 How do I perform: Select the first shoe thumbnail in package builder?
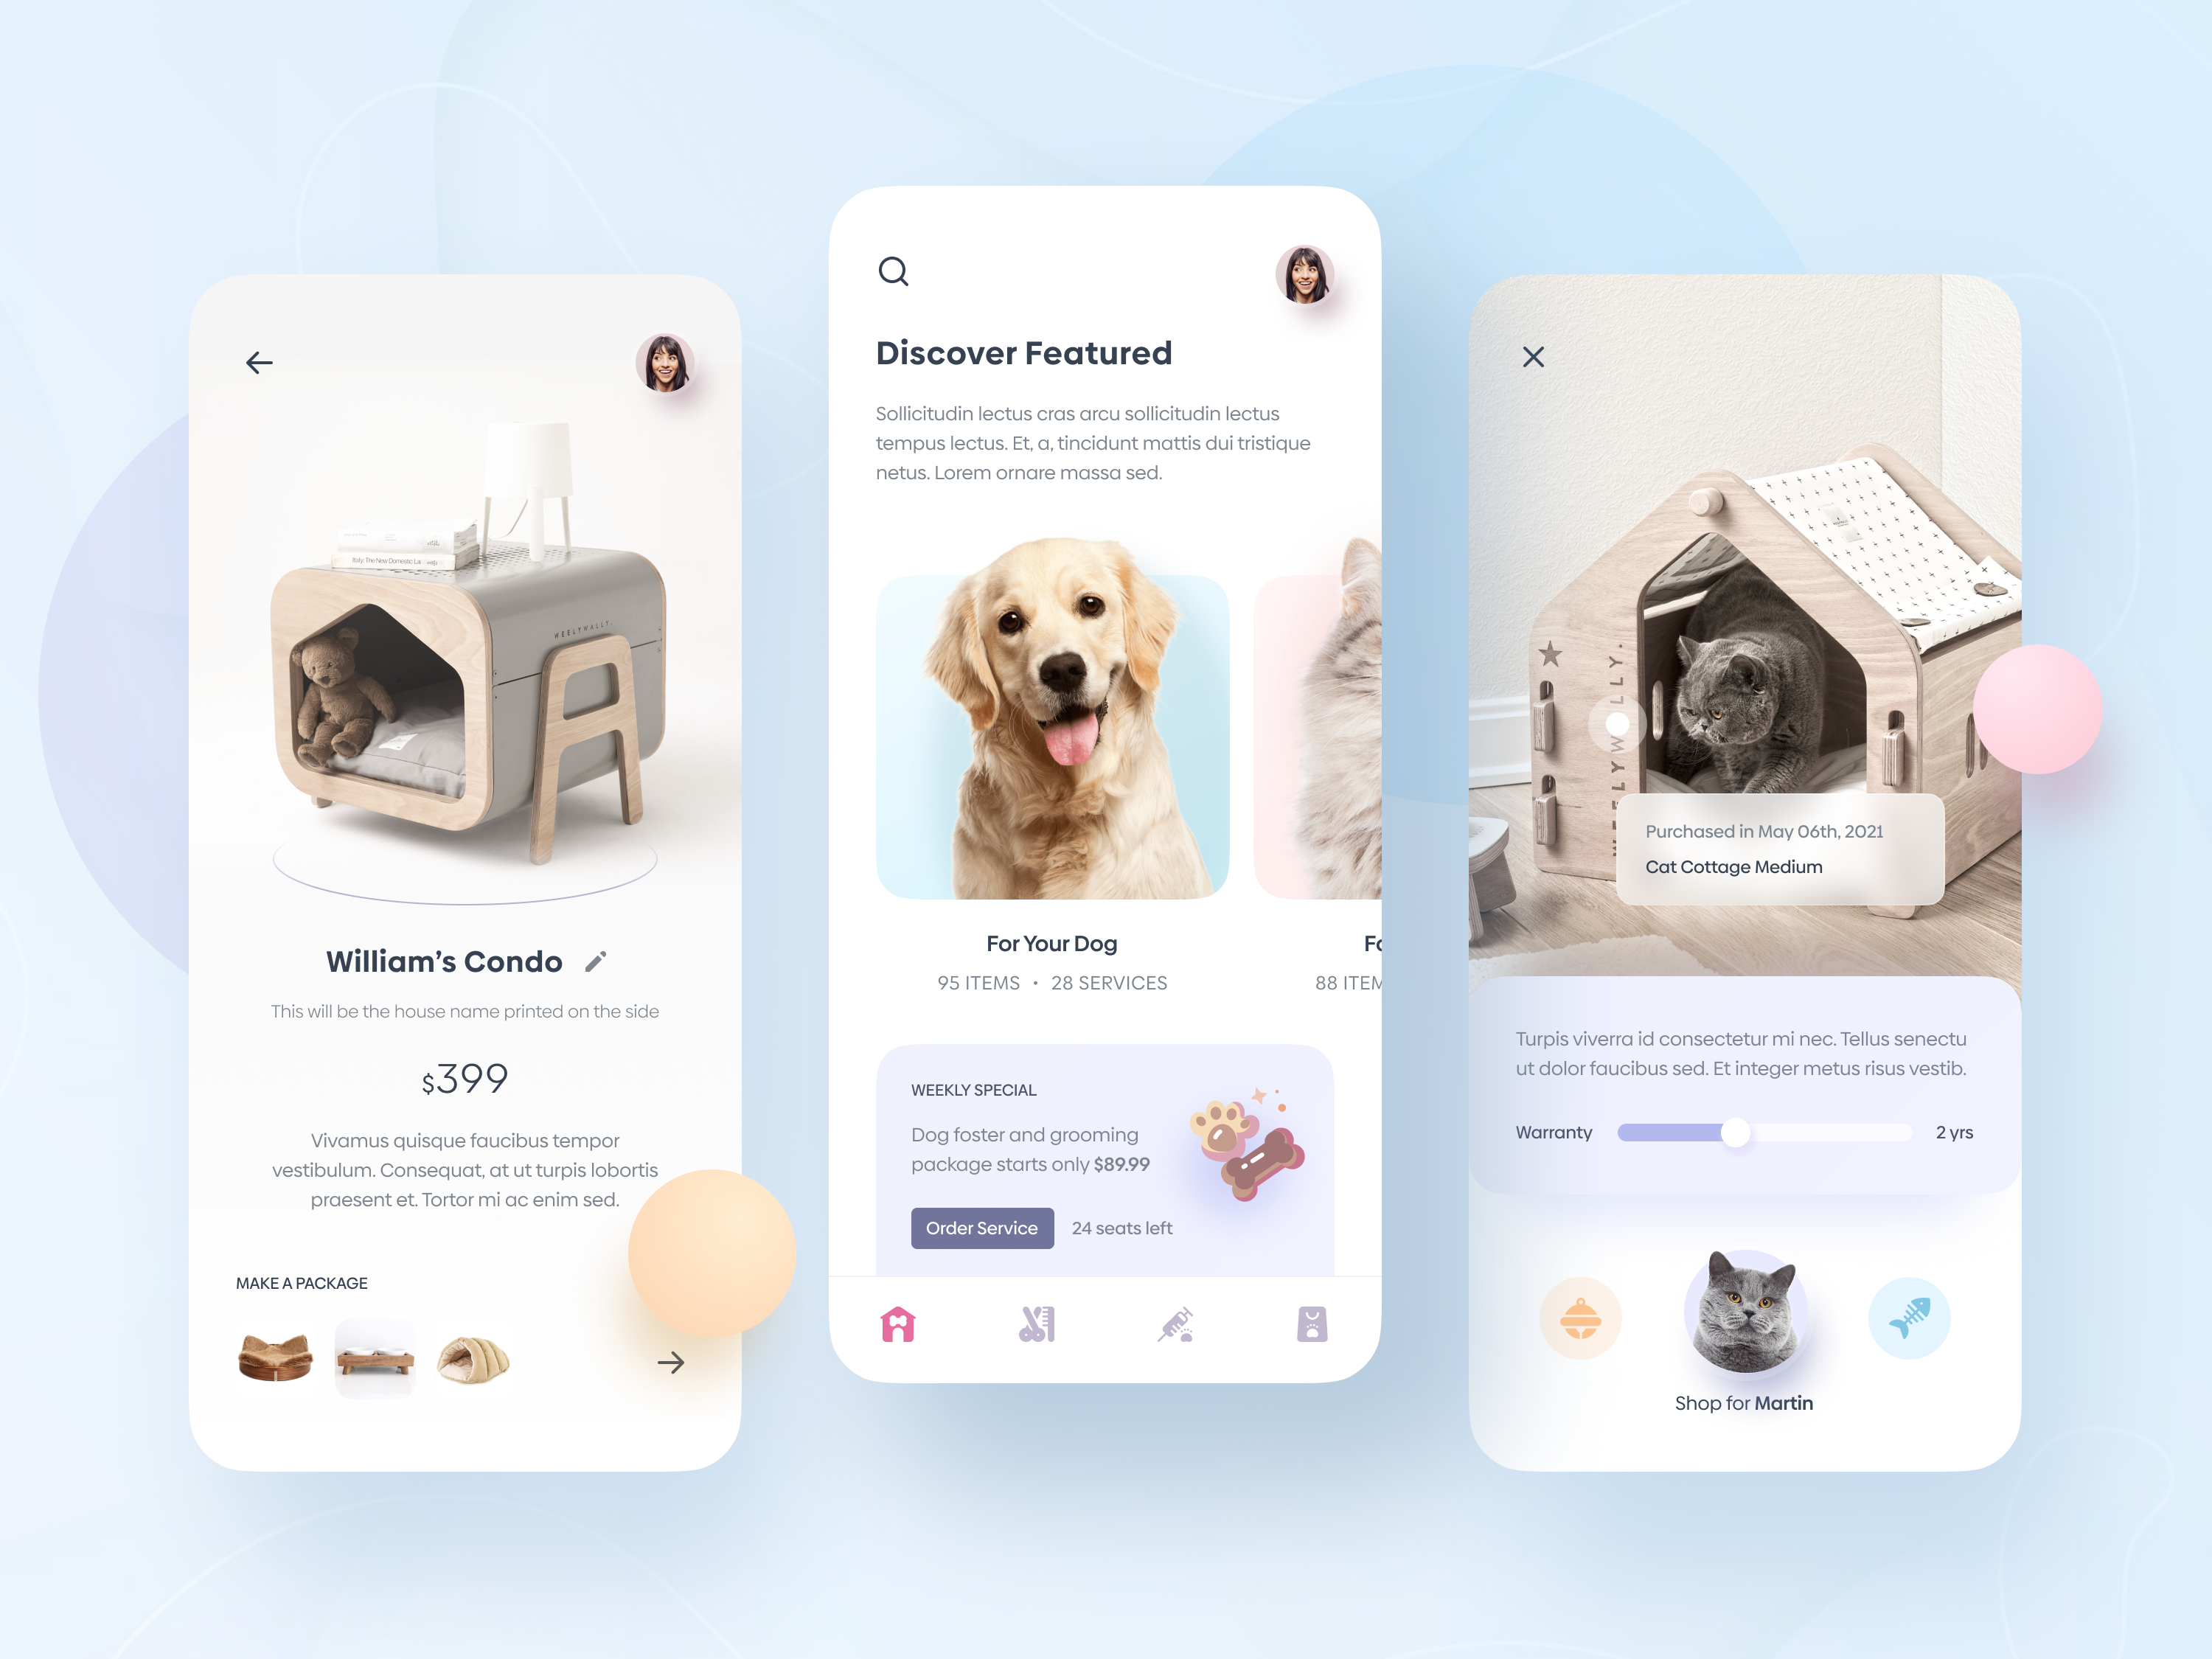[279, 1359]
